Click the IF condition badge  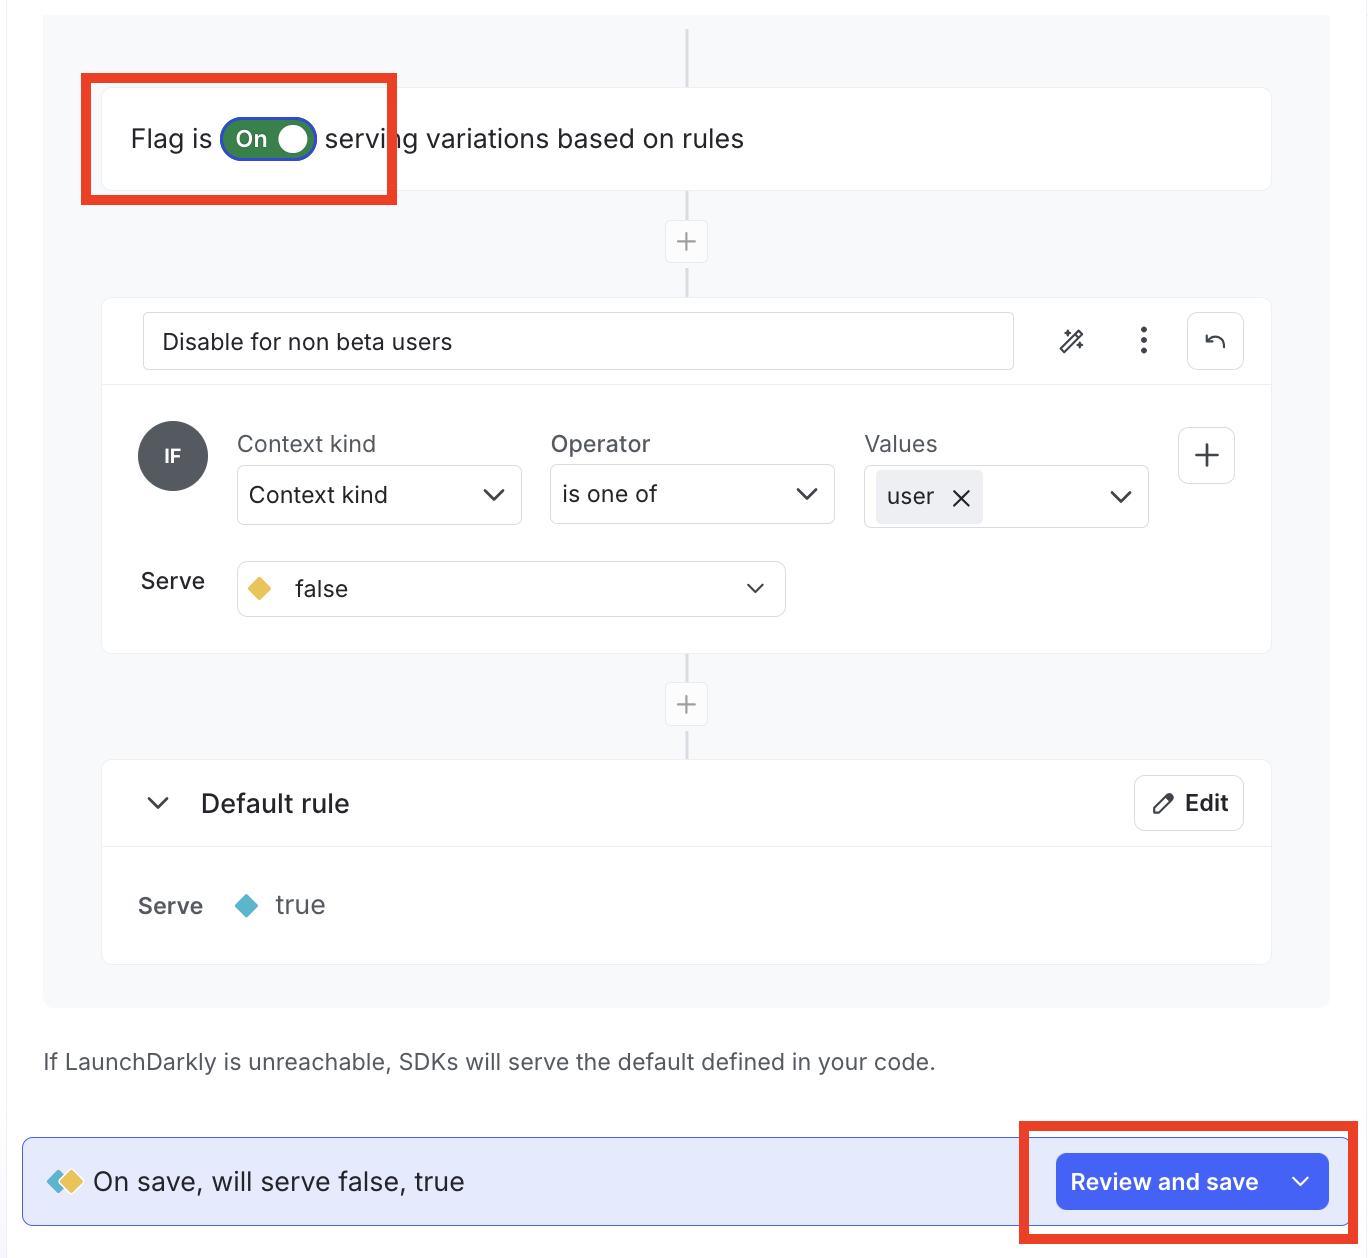point(172,456)
